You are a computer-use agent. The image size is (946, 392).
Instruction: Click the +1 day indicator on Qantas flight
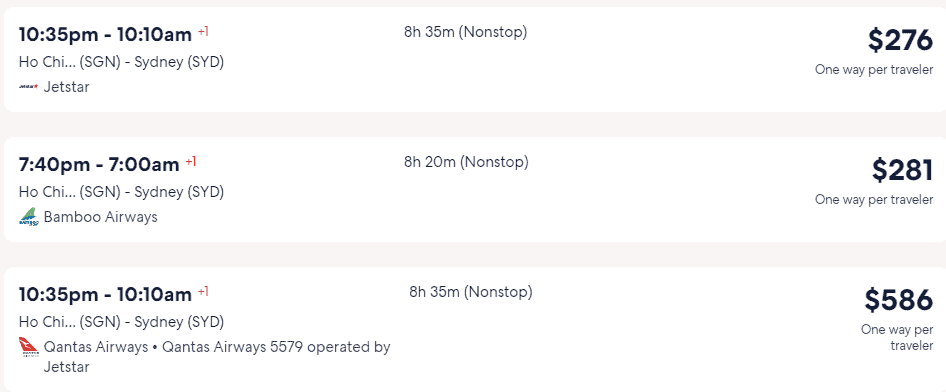point(203,292)
